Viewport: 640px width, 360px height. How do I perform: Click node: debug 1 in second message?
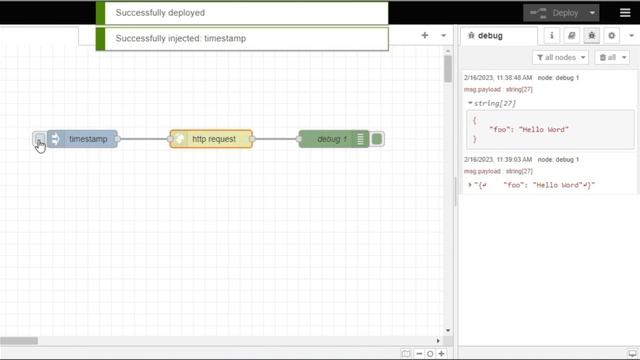point(558,160)
